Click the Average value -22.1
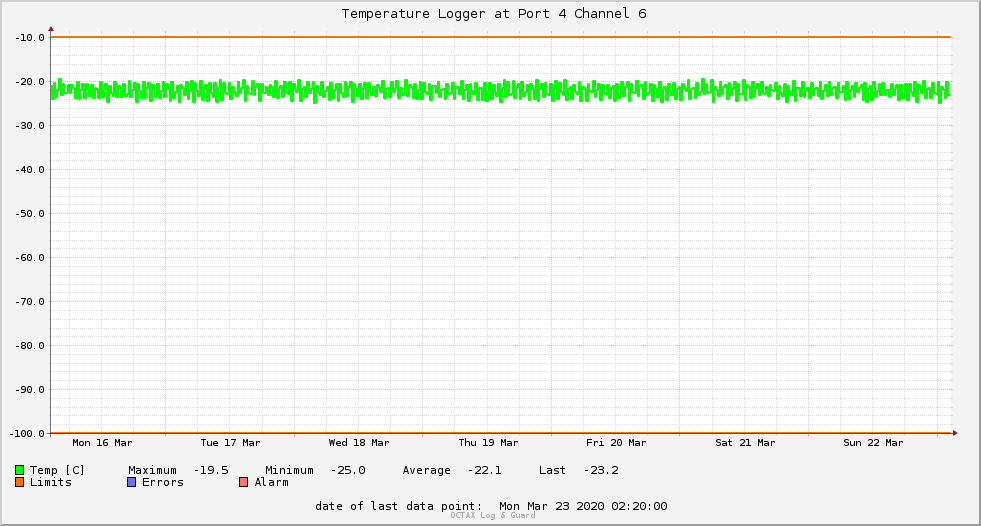Screen dimensions: 981x526 [484, 470]
